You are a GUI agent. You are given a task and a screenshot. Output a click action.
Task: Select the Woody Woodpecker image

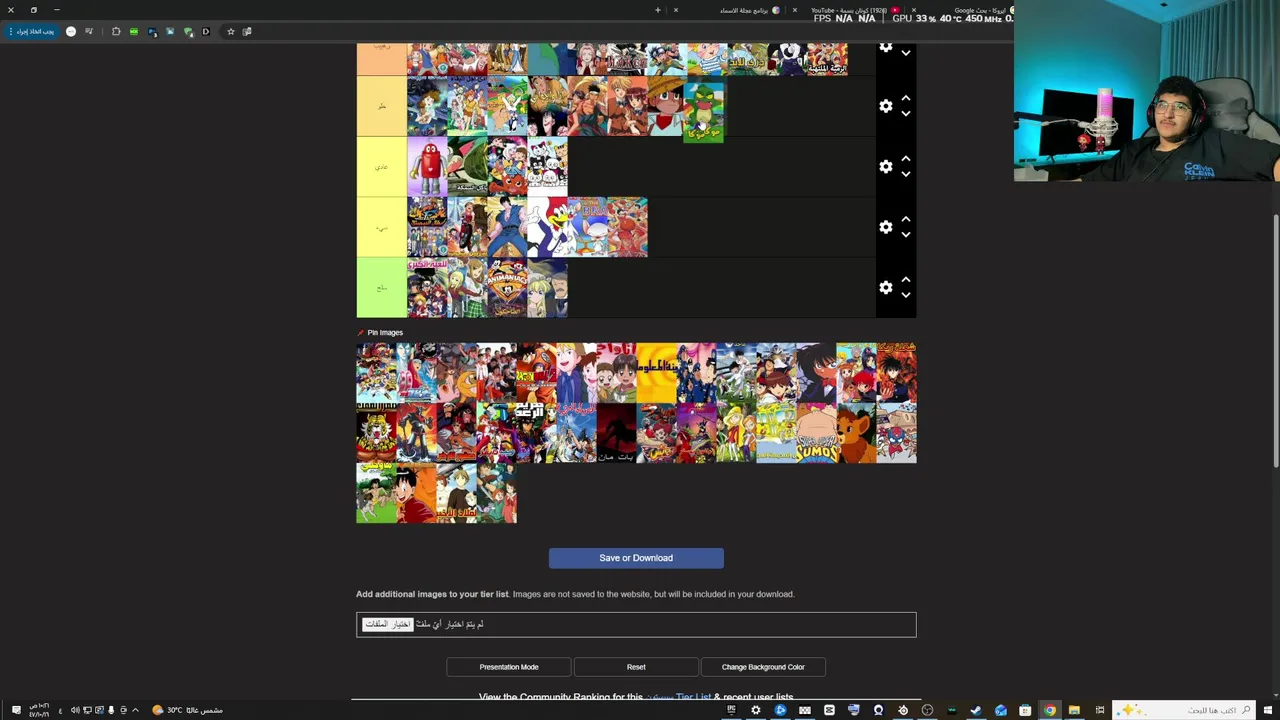(547, 227)
